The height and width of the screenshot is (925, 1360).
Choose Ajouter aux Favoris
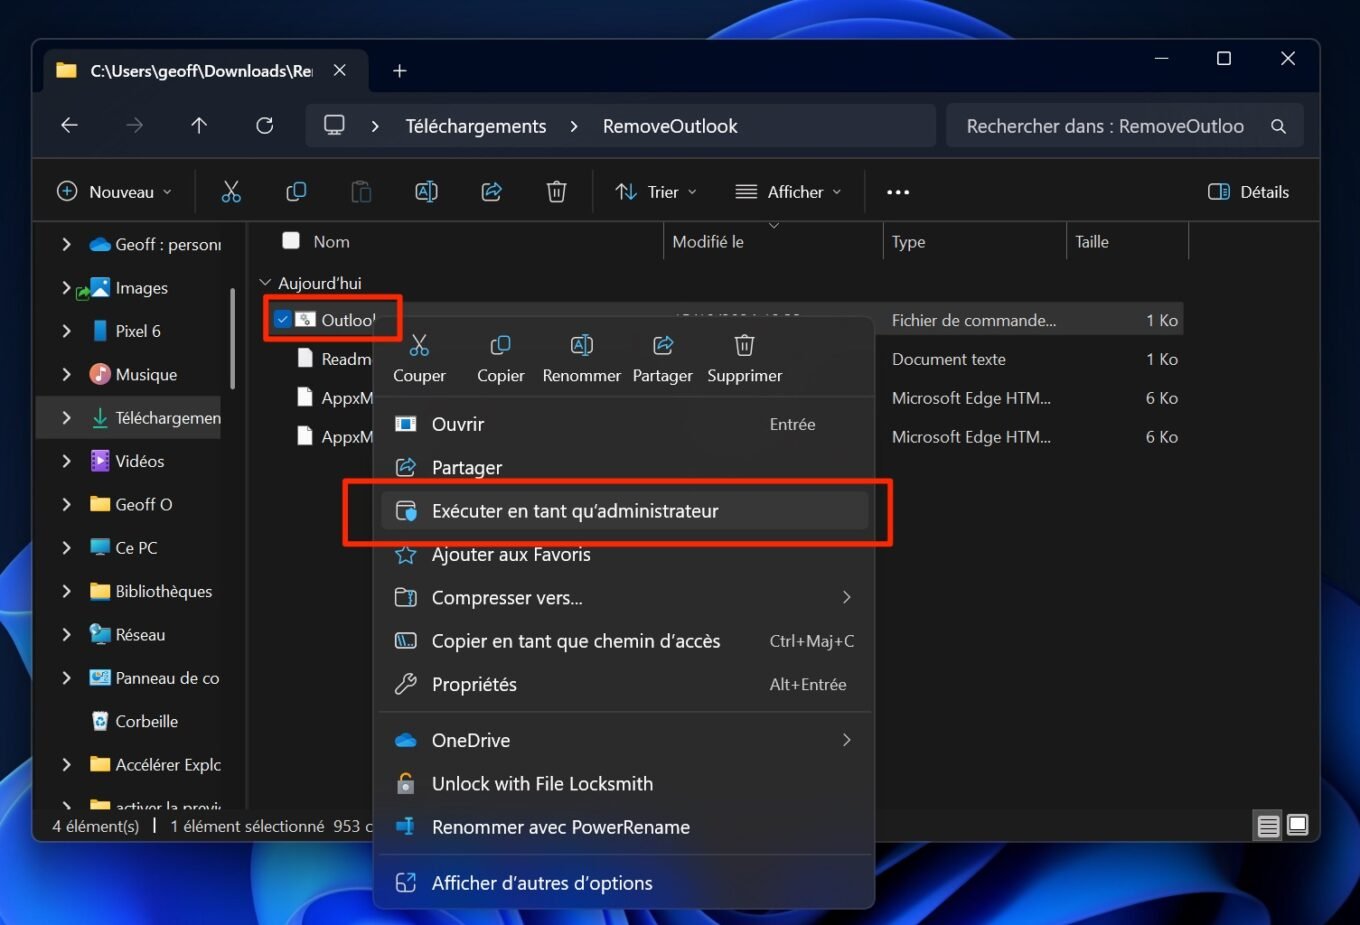point(624,554)
